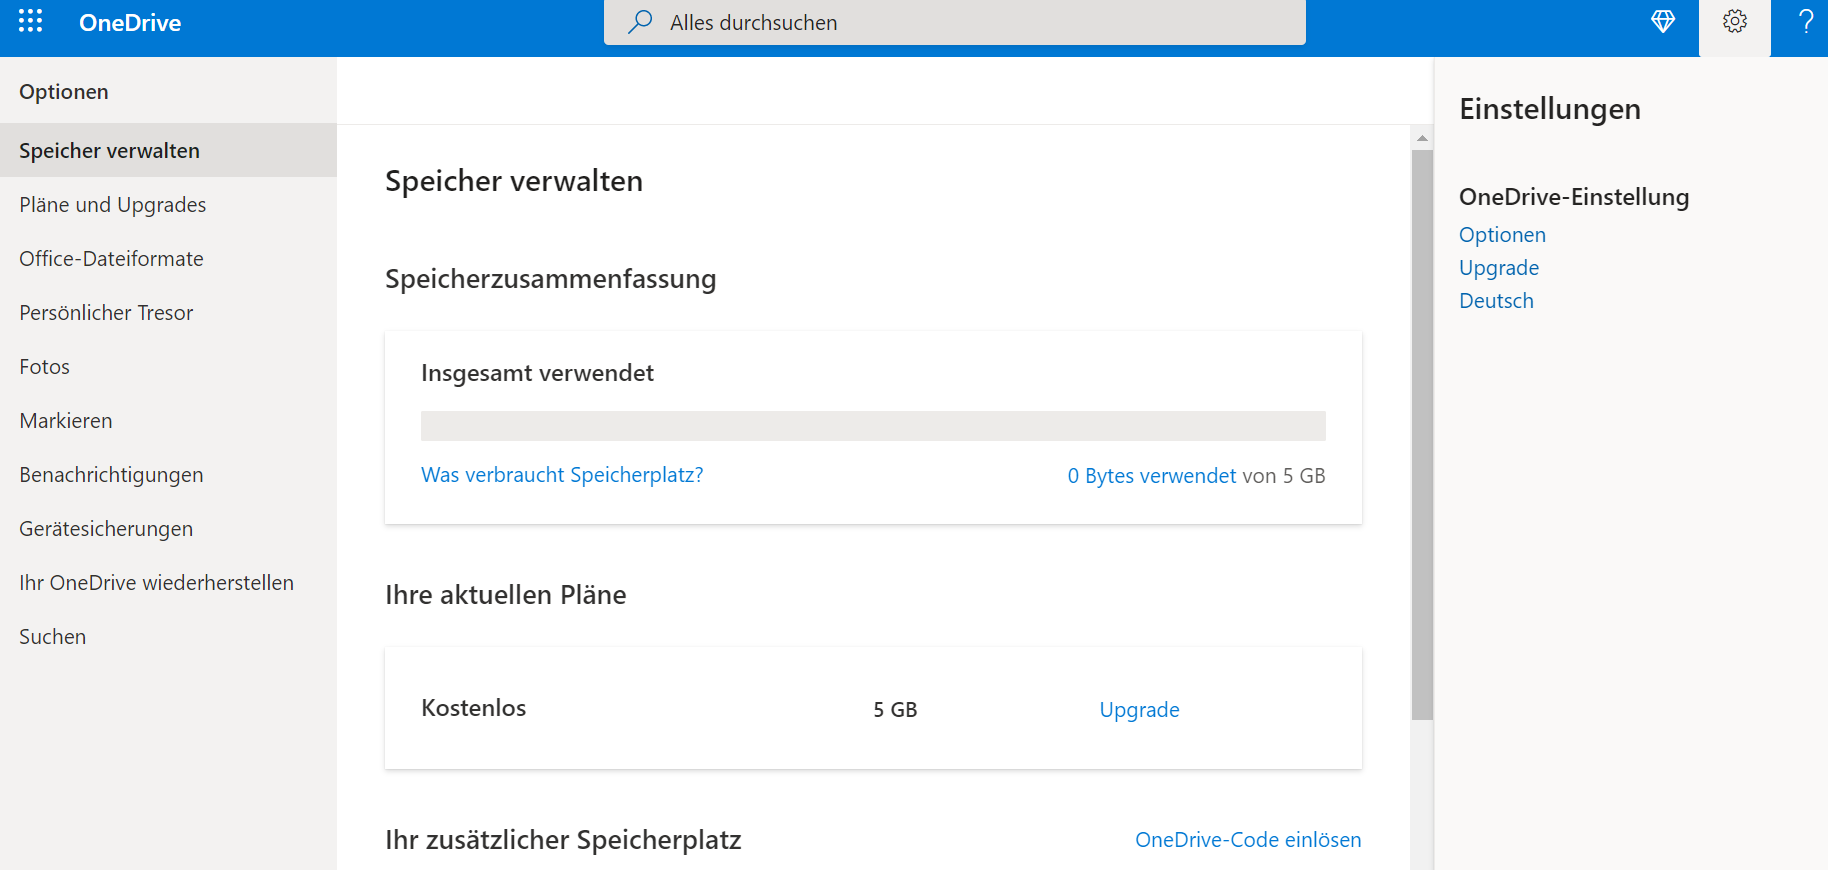1828x870 pixels.
Task: Click the 'Optionen' sidebar heading
Action: [x=64, y=92]
